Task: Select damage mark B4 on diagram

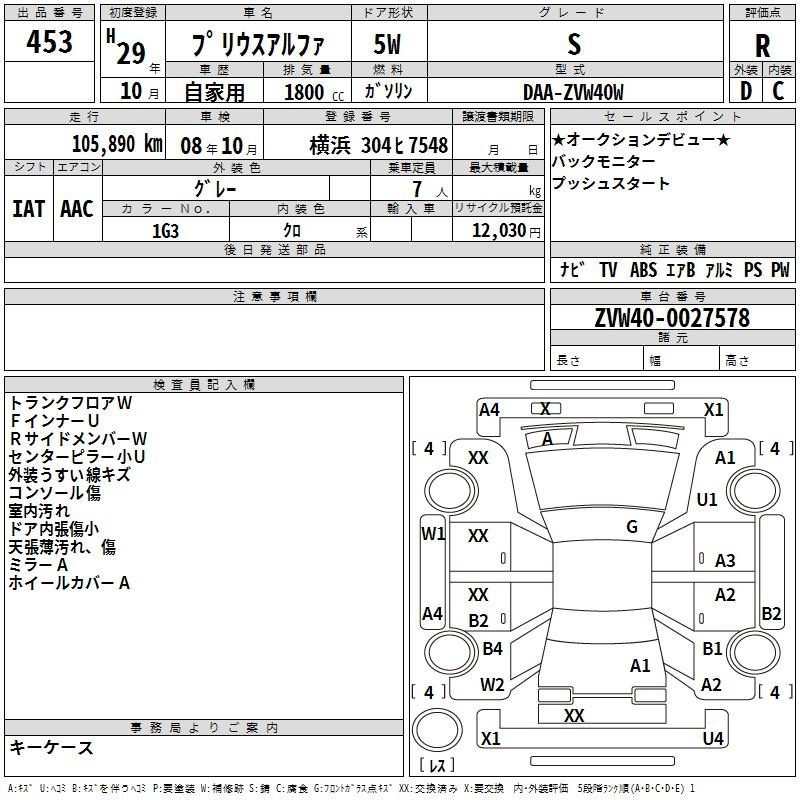Action: [492, 648]
